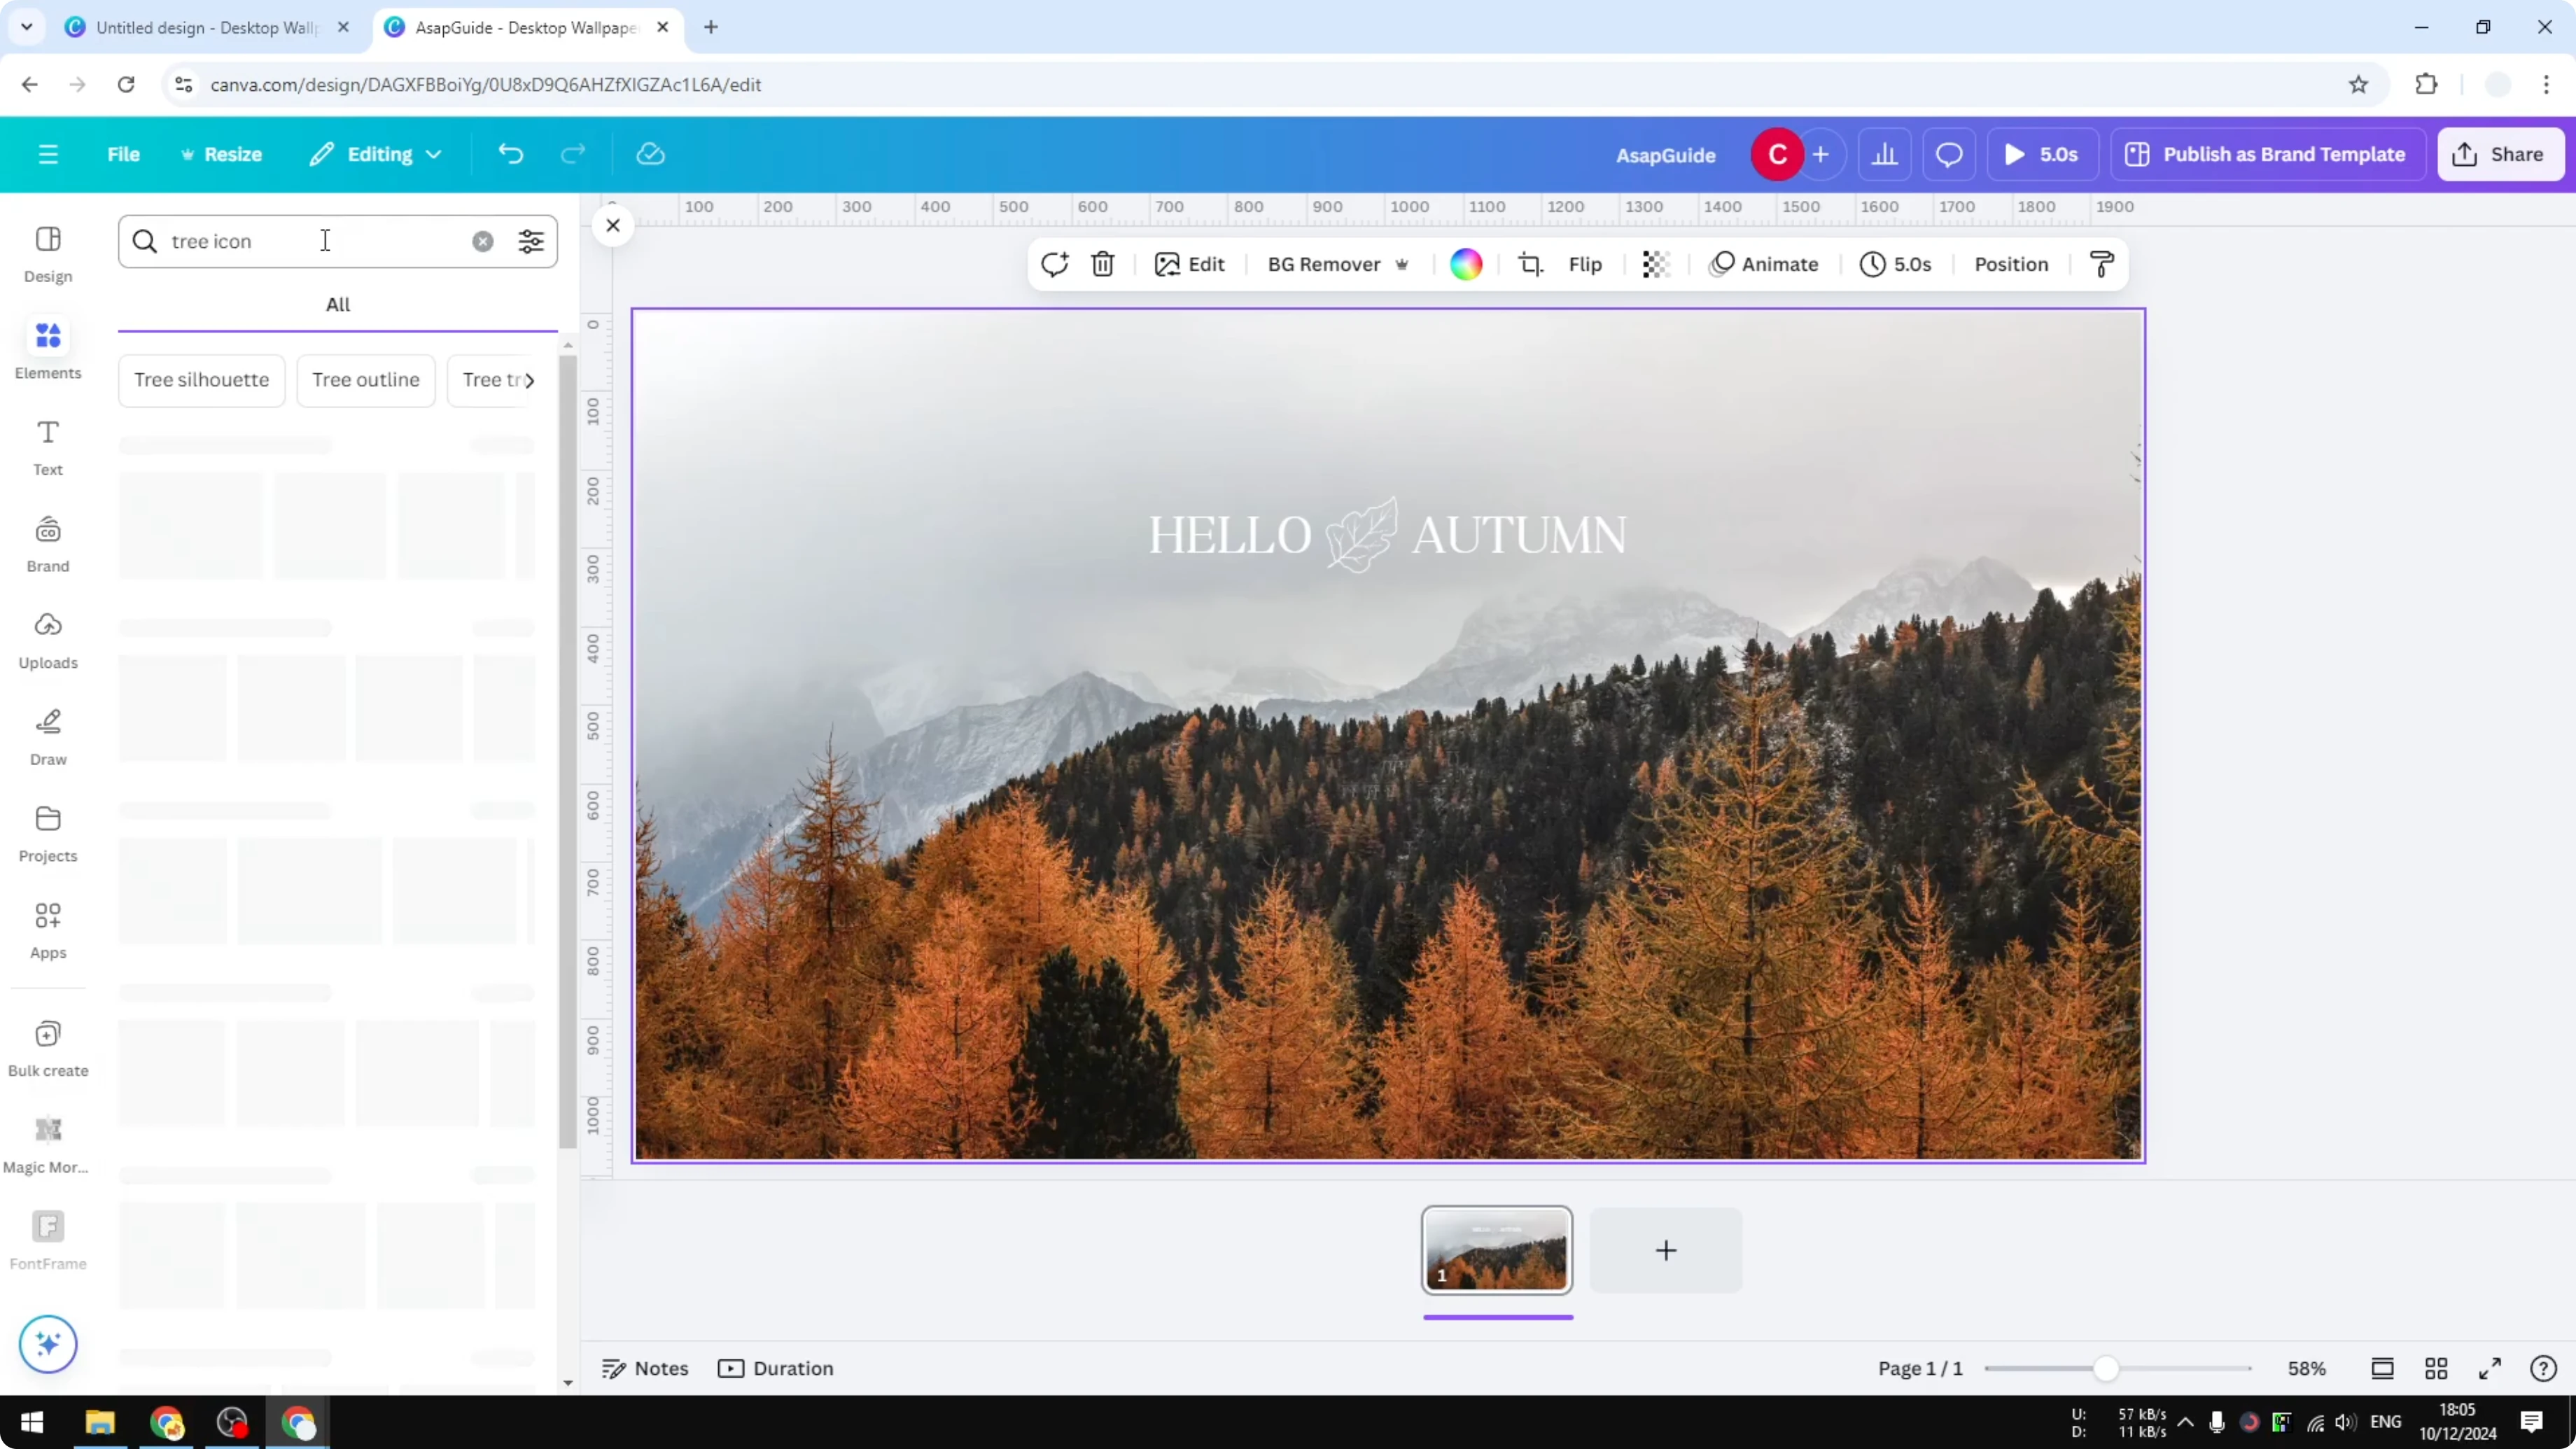Open the grid view toggle in status bar
Screen dimensions: 2576x1449
(x=2436, y=1368)
